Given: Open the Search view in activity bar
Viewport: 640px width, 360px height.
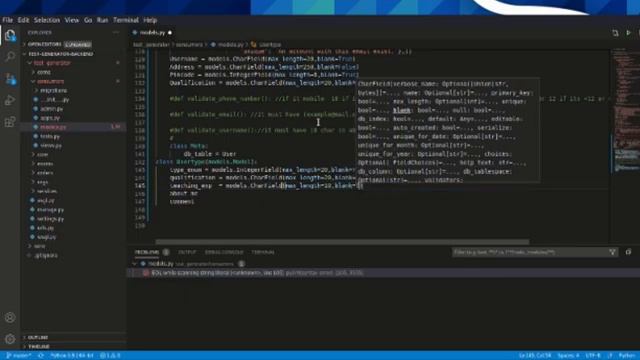Looking at the screenshot, I should (10, 56).
